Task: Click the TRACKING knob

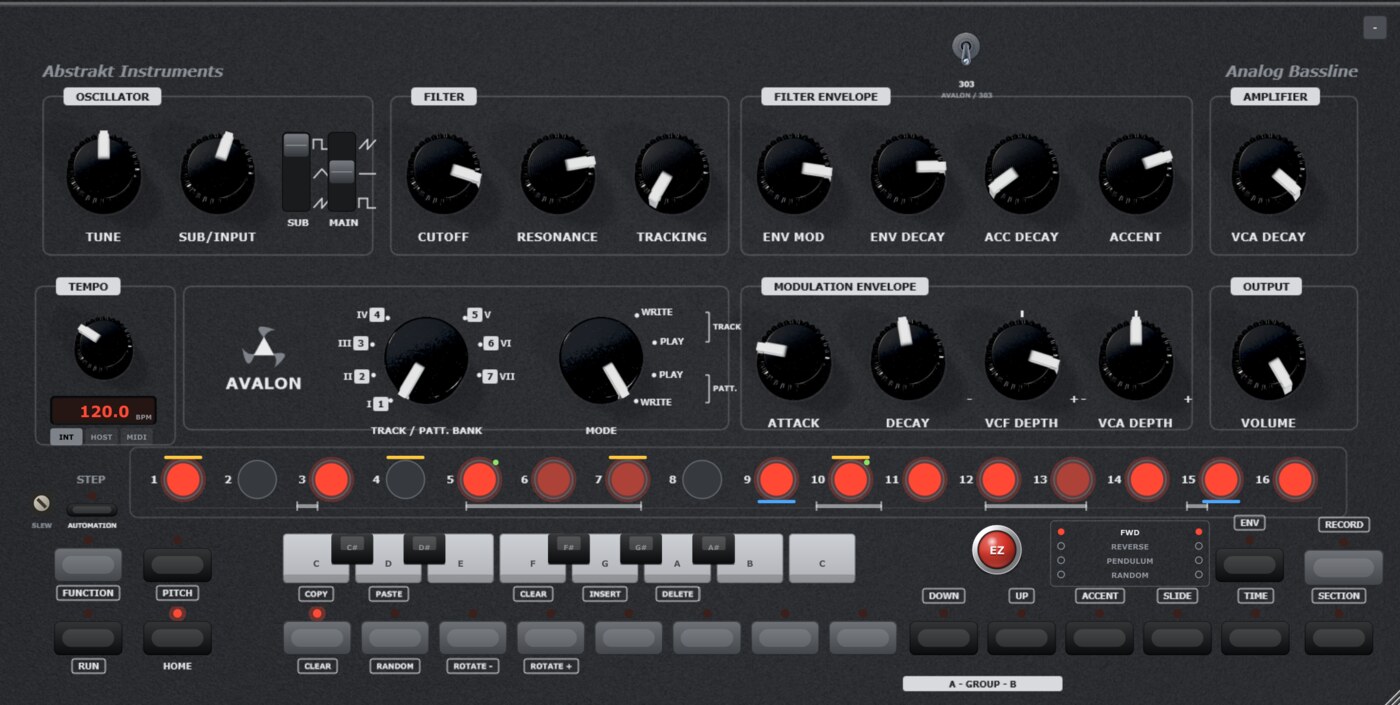Action: (671, 175)
